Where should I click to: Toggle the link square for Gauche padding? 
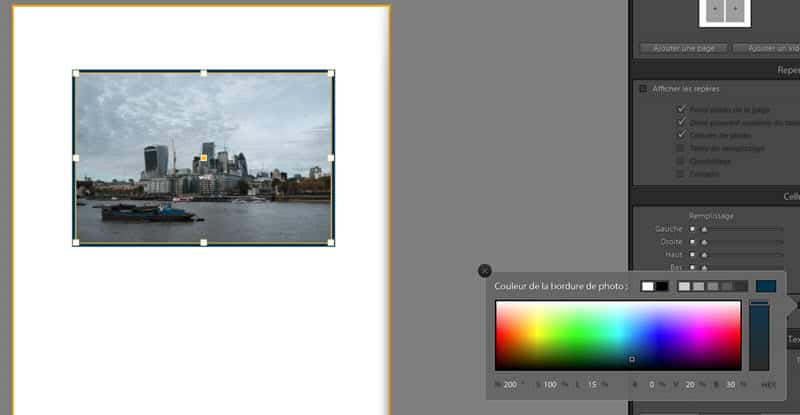pyautogui.click(x=692, y=229)
